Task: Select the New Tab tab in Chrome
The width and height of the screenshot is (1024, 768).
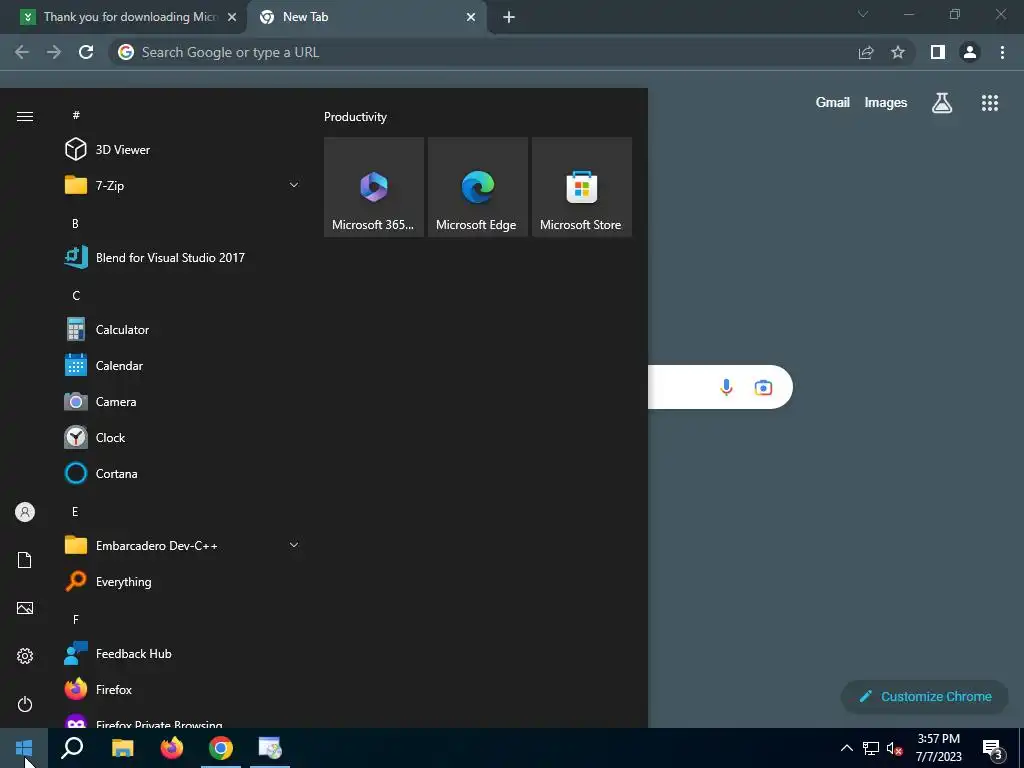Action: (366, 17)
